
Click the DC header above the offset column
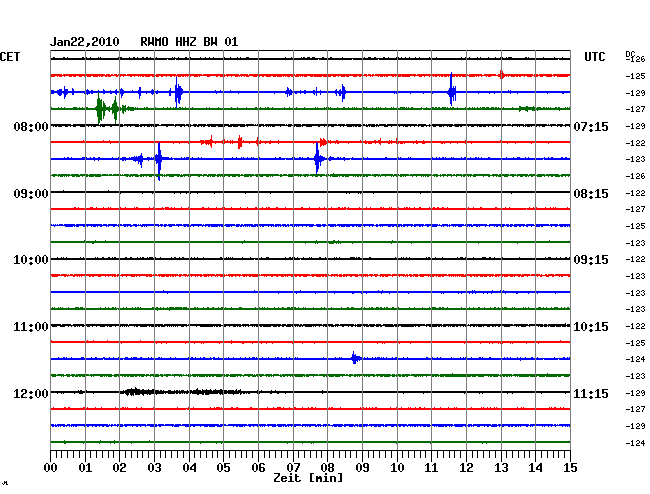coord(630,54)
